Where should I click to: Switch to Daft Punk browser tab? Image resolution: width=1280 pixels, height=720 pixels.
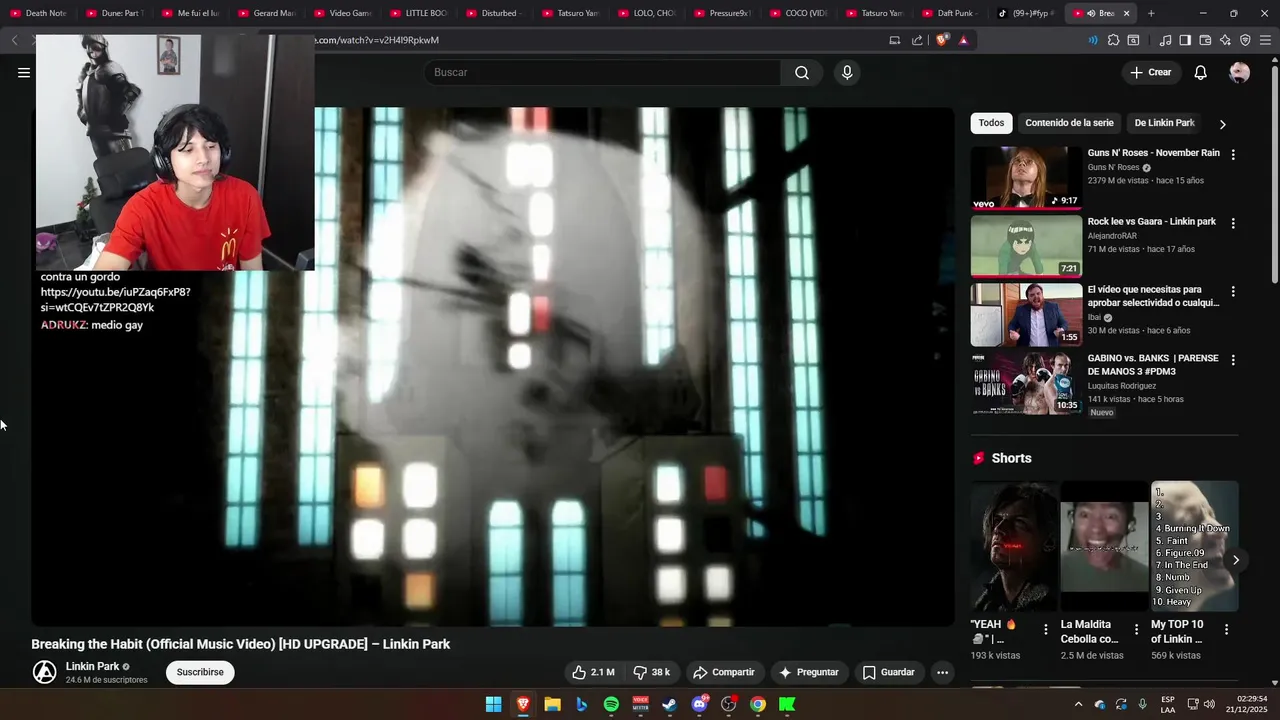[x=949, y=13]
